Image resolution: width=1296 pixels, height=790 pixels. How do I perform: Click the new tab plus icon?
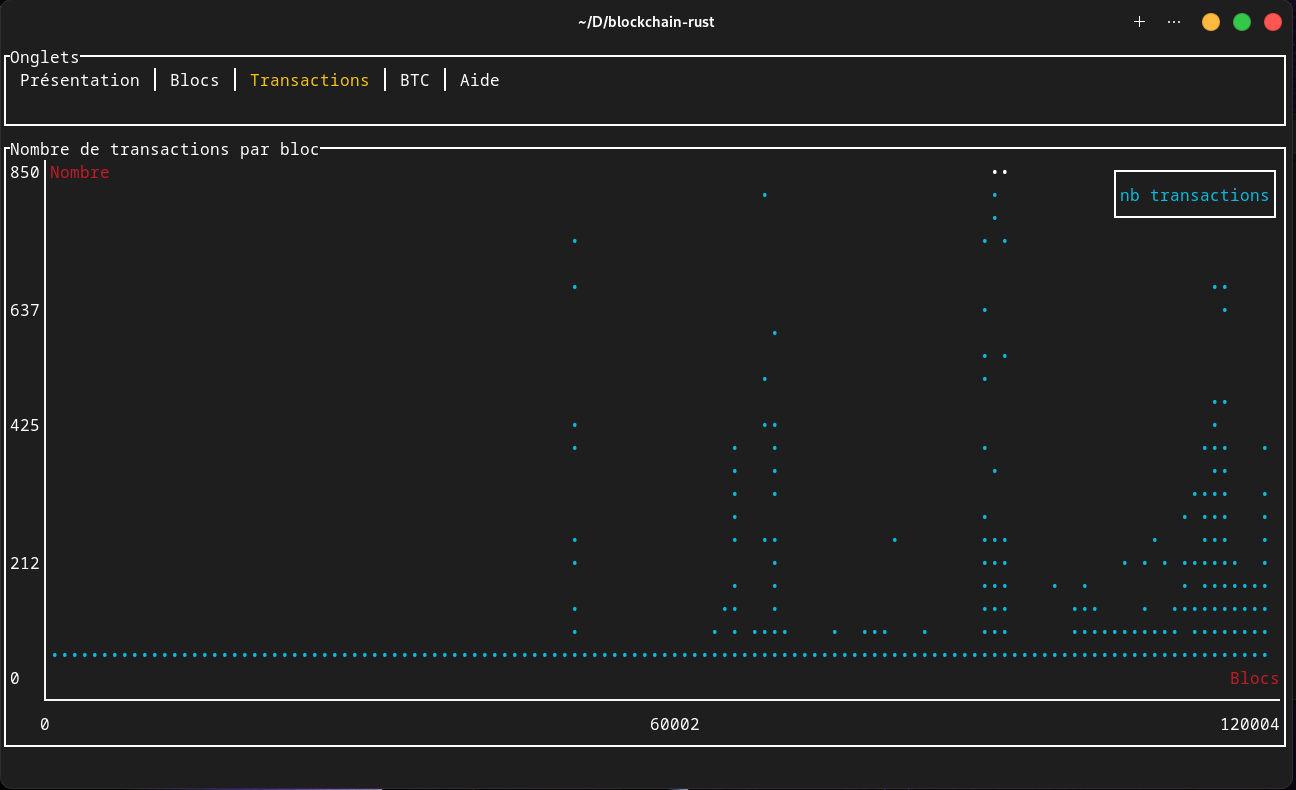1139,21
